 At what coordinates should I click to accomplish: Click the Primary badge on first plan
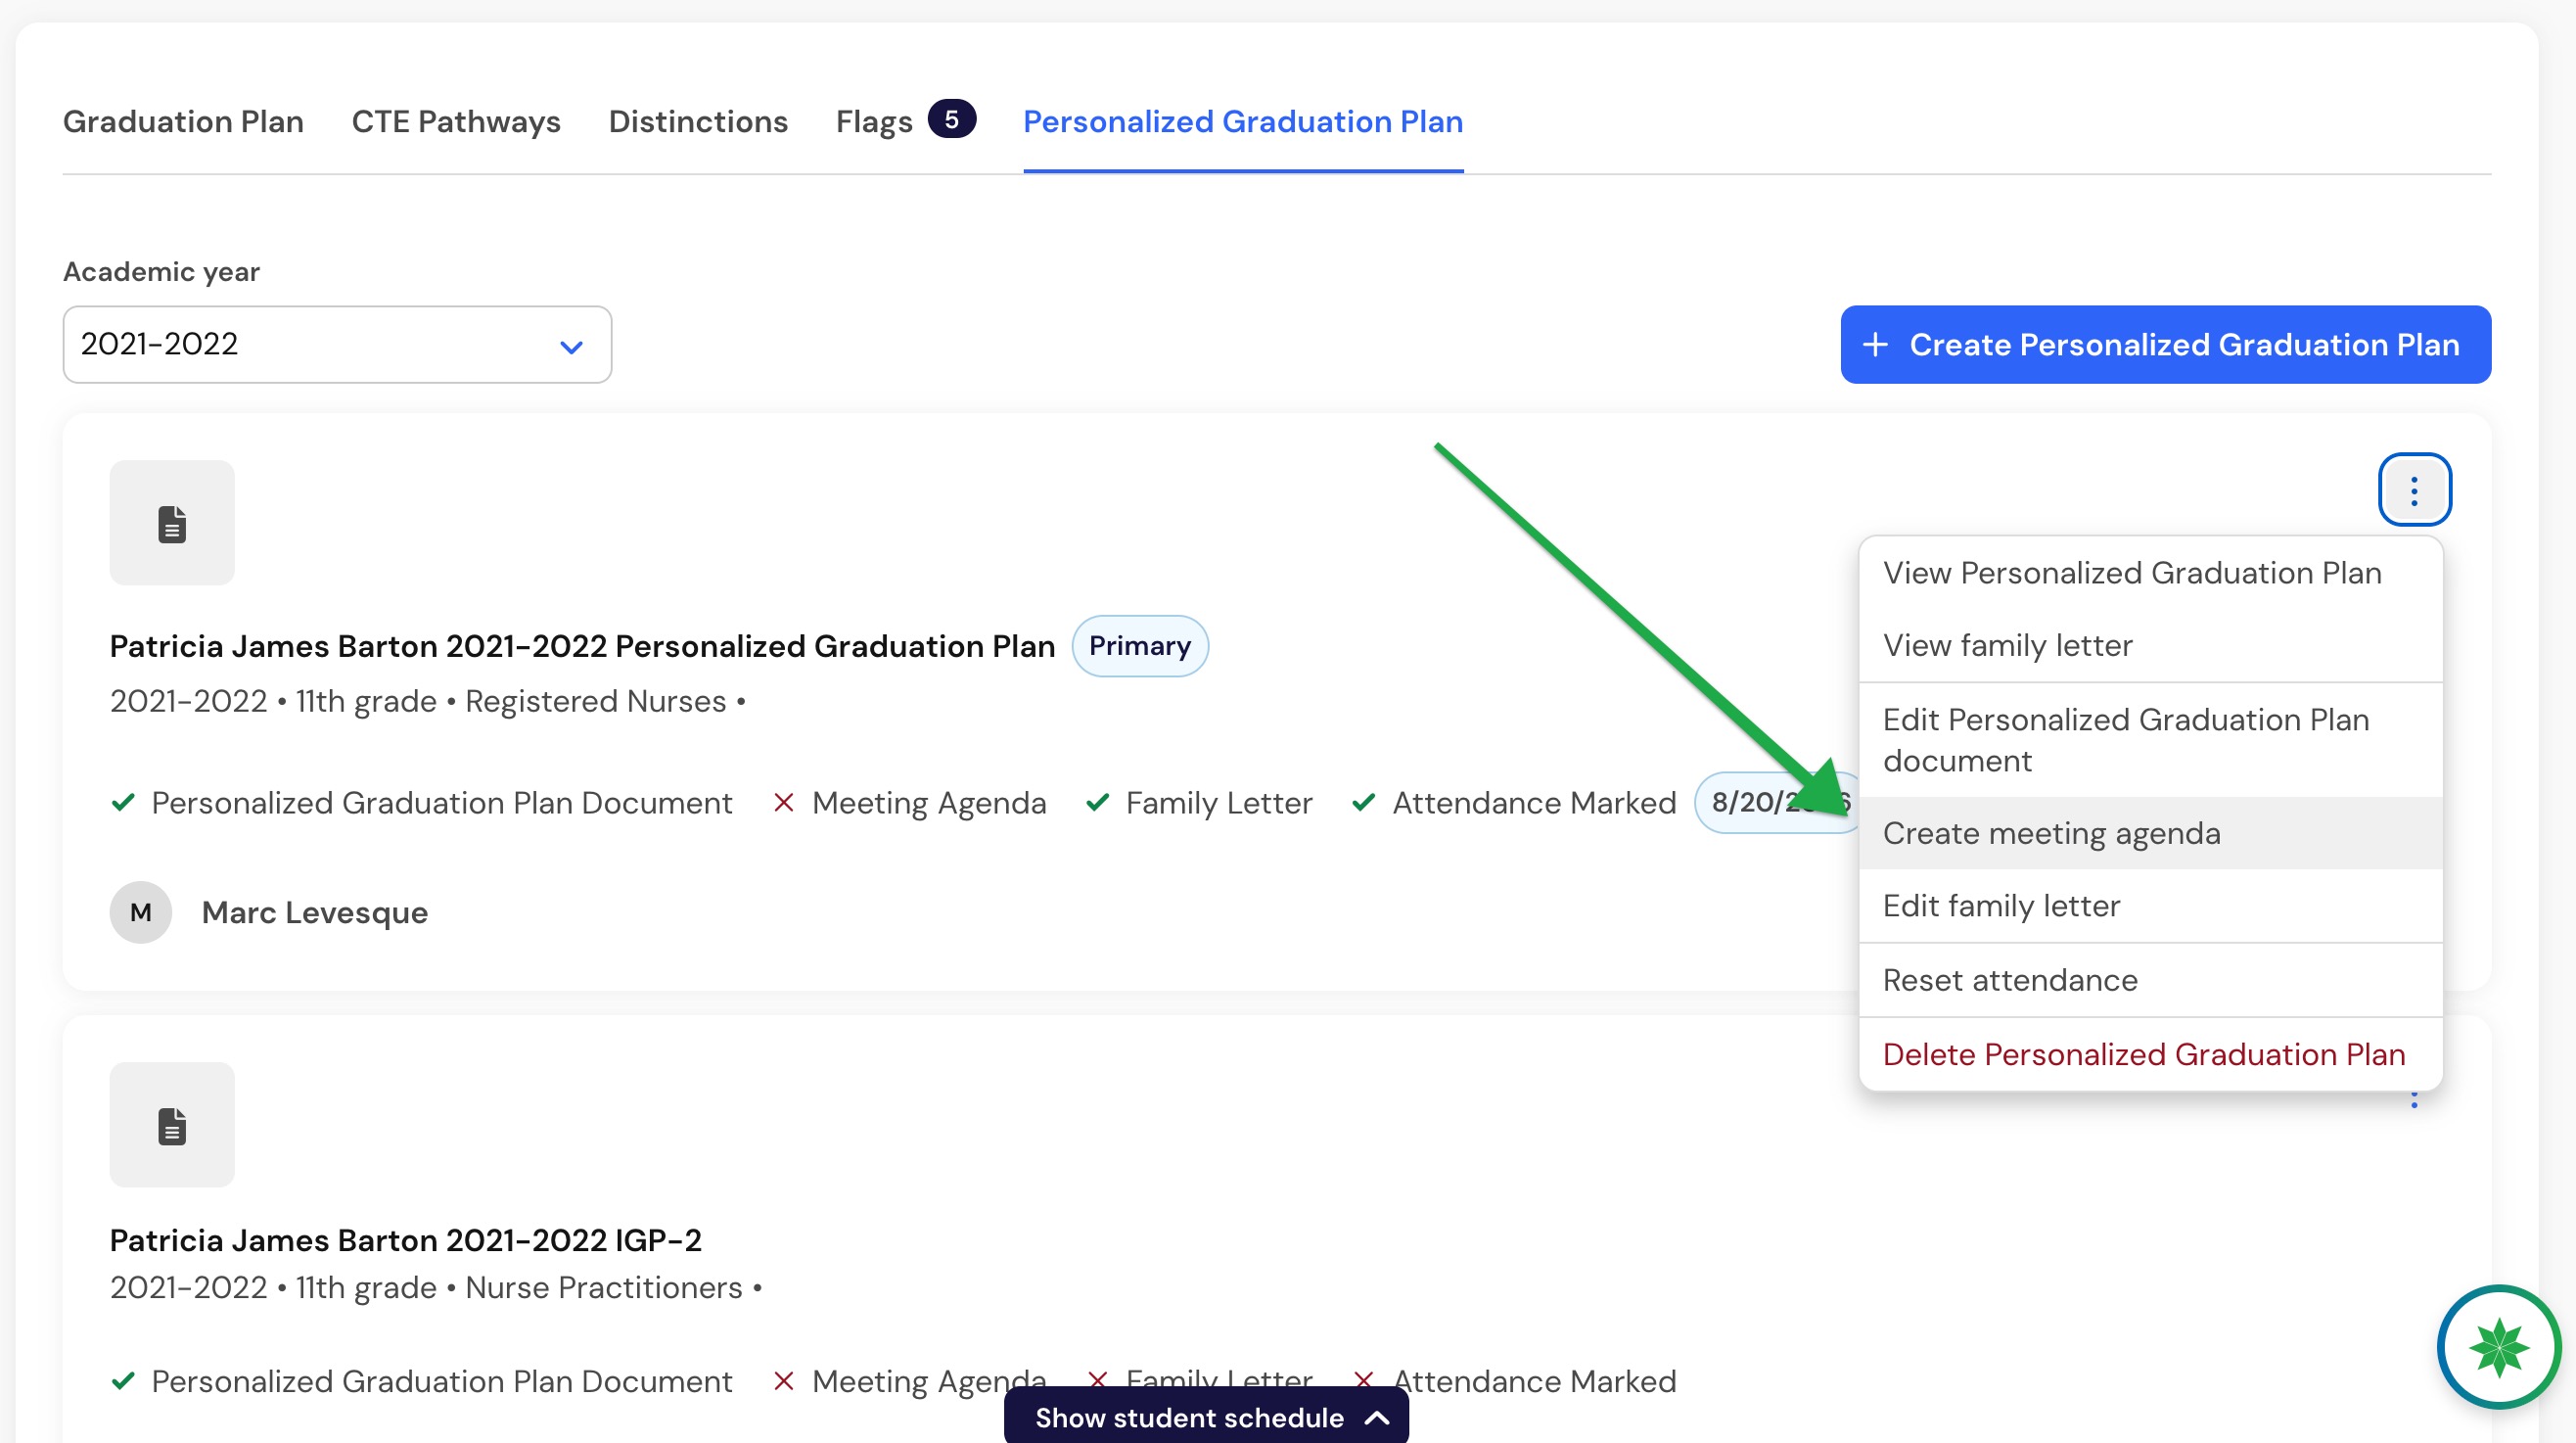[1140, 646]
